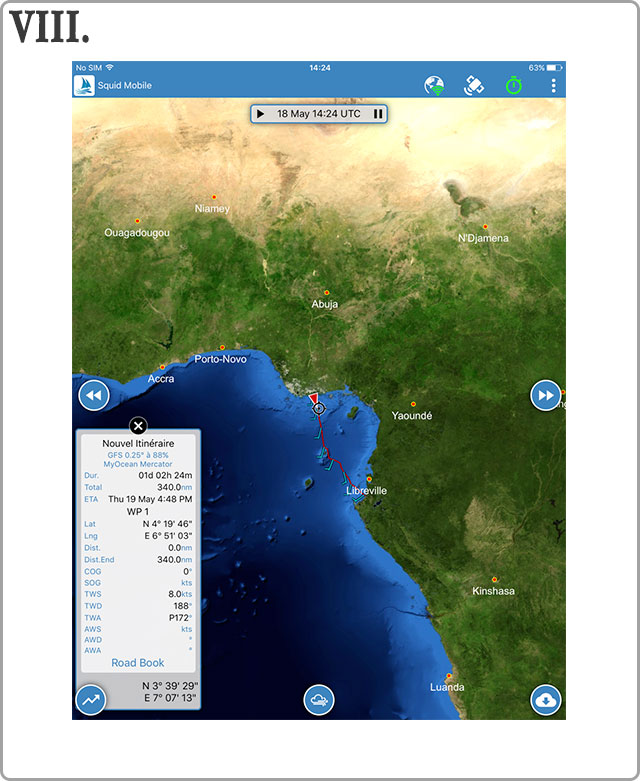Step forward with the right fast-forward button
640x781 pixels.
pos(544,396)
